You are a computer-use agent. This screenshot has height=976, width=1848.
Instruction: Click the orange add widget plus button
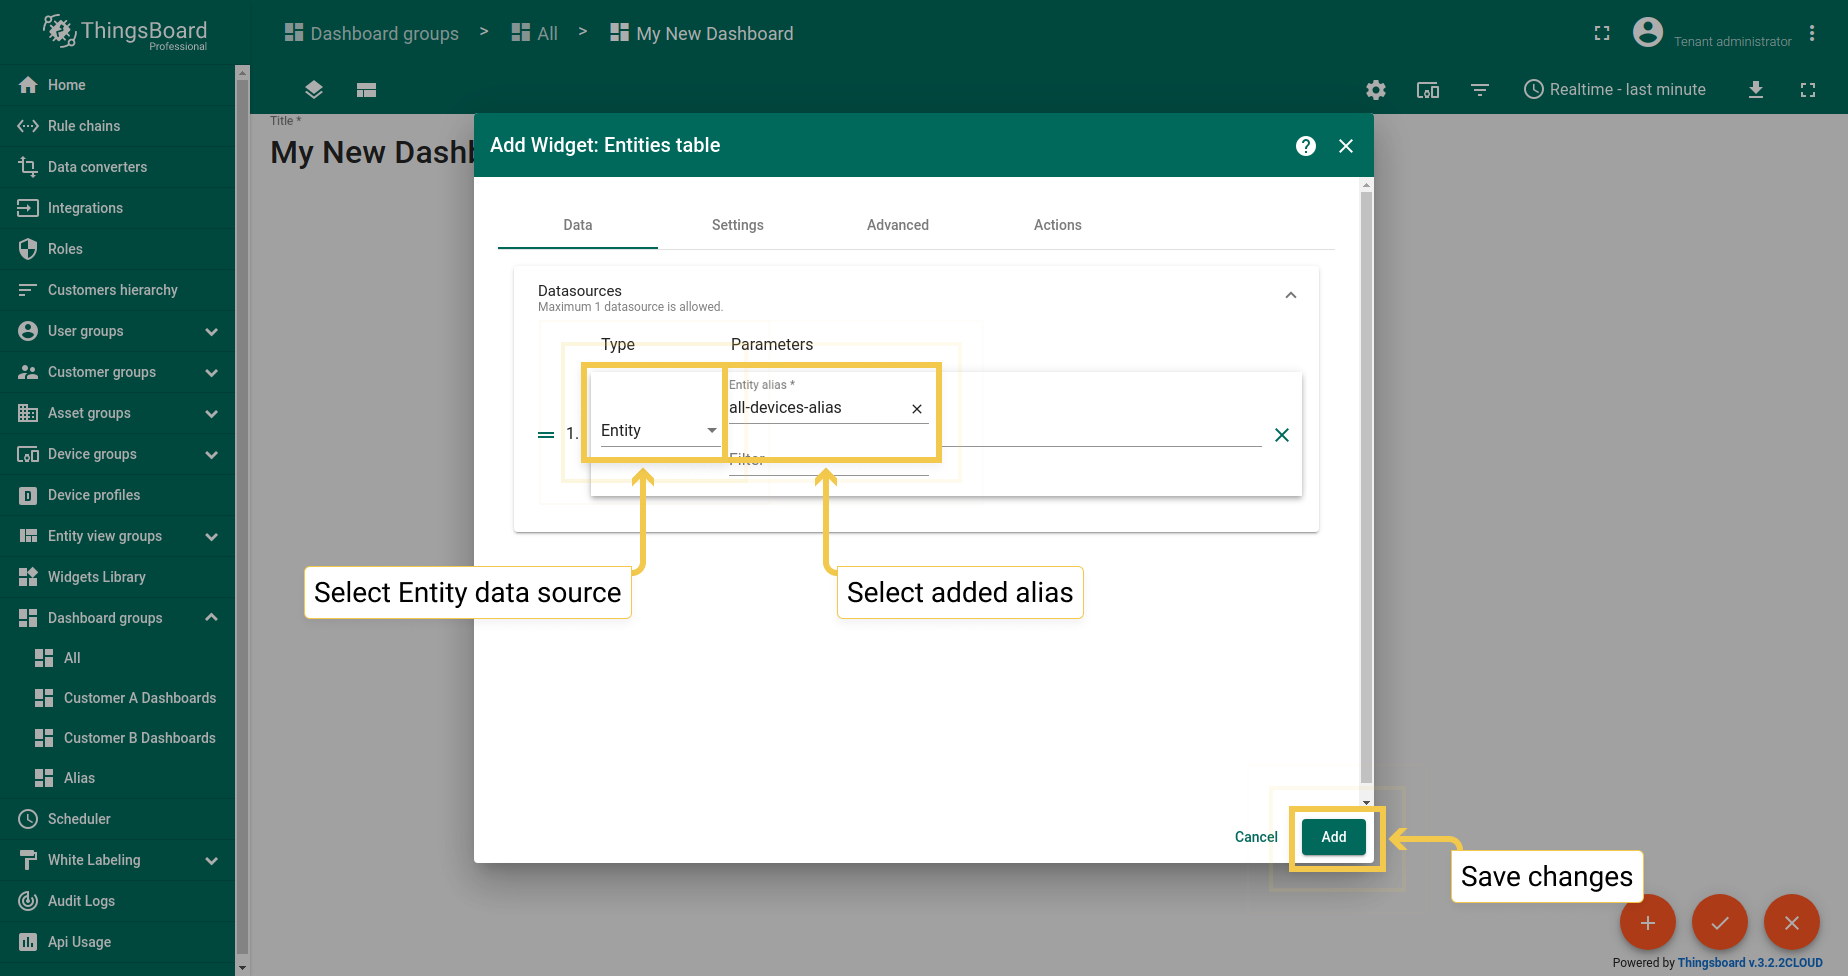1648,922
